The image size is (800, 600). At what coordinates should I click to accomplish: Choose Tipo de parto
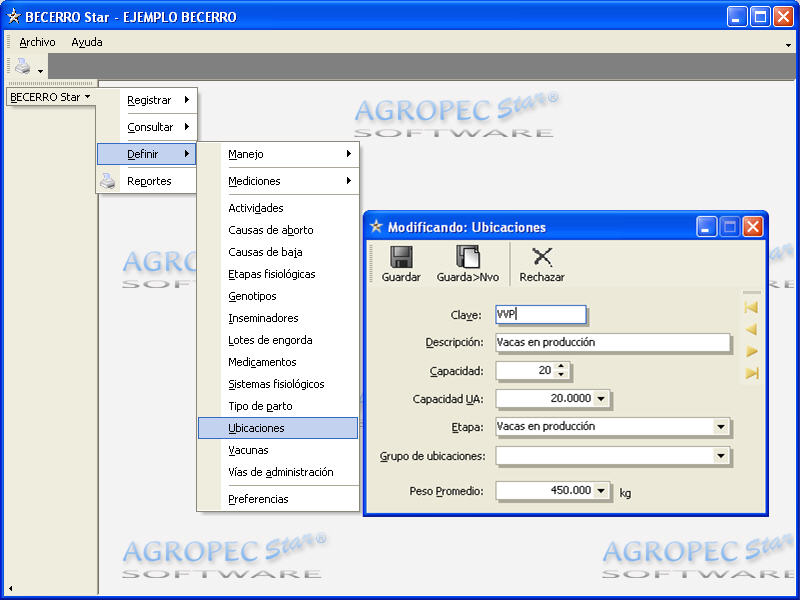[x=278, y=406]
